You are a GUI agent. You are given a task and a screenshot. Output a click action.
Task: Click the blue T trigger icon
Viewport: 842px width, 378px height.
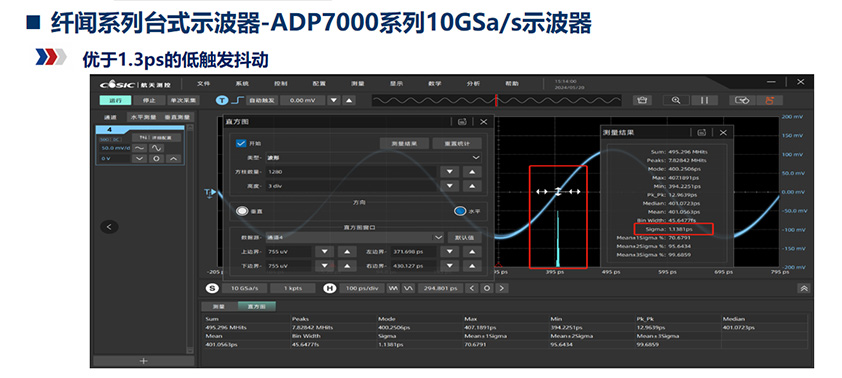point(222,100)
